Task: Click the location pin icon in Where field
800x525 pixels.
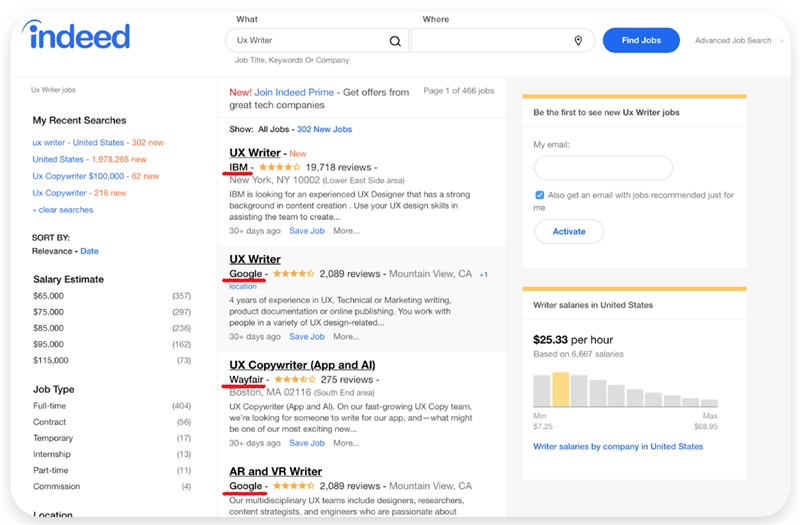Action: 578,41
